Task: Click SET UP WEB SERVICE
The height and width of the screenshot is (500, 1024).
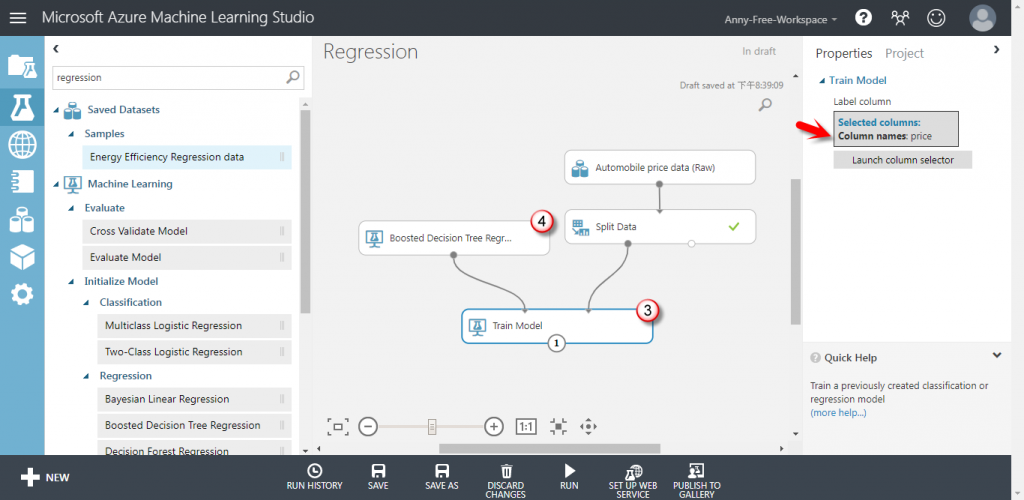Action: click(x=633, y=481)
